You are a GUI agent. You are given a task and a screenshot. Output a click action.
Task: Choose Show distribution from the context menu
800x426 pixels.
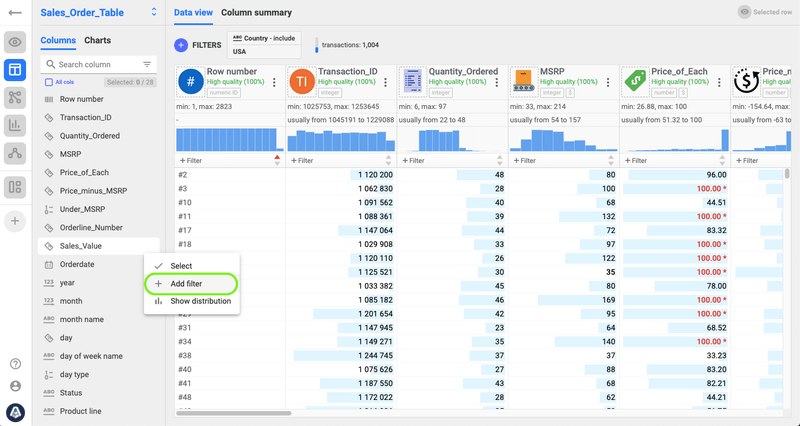pyautogui.click(x=191, y=301)
